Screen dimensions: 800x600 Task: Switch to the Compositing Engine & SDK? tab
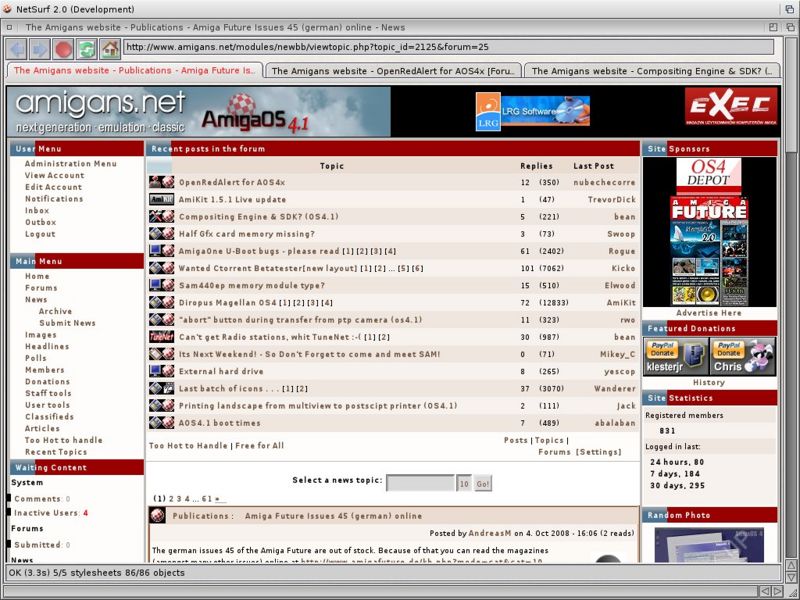[x=652, y=71]
